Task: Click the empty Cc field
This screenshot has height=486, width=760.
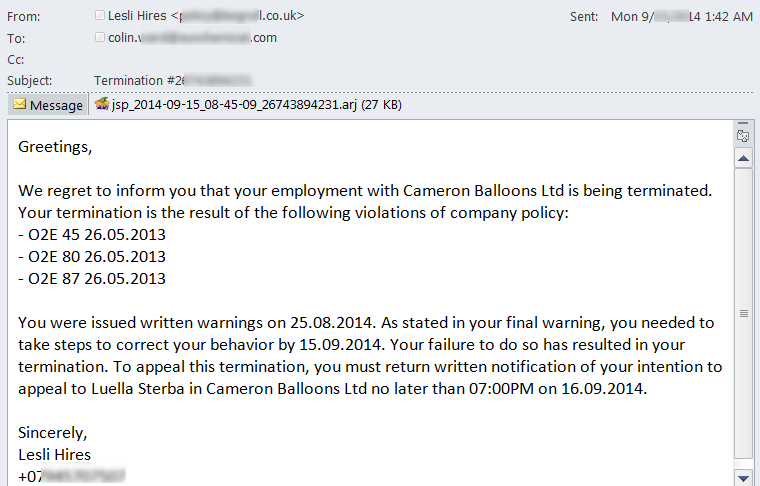Action: click(x=300, y=59)
